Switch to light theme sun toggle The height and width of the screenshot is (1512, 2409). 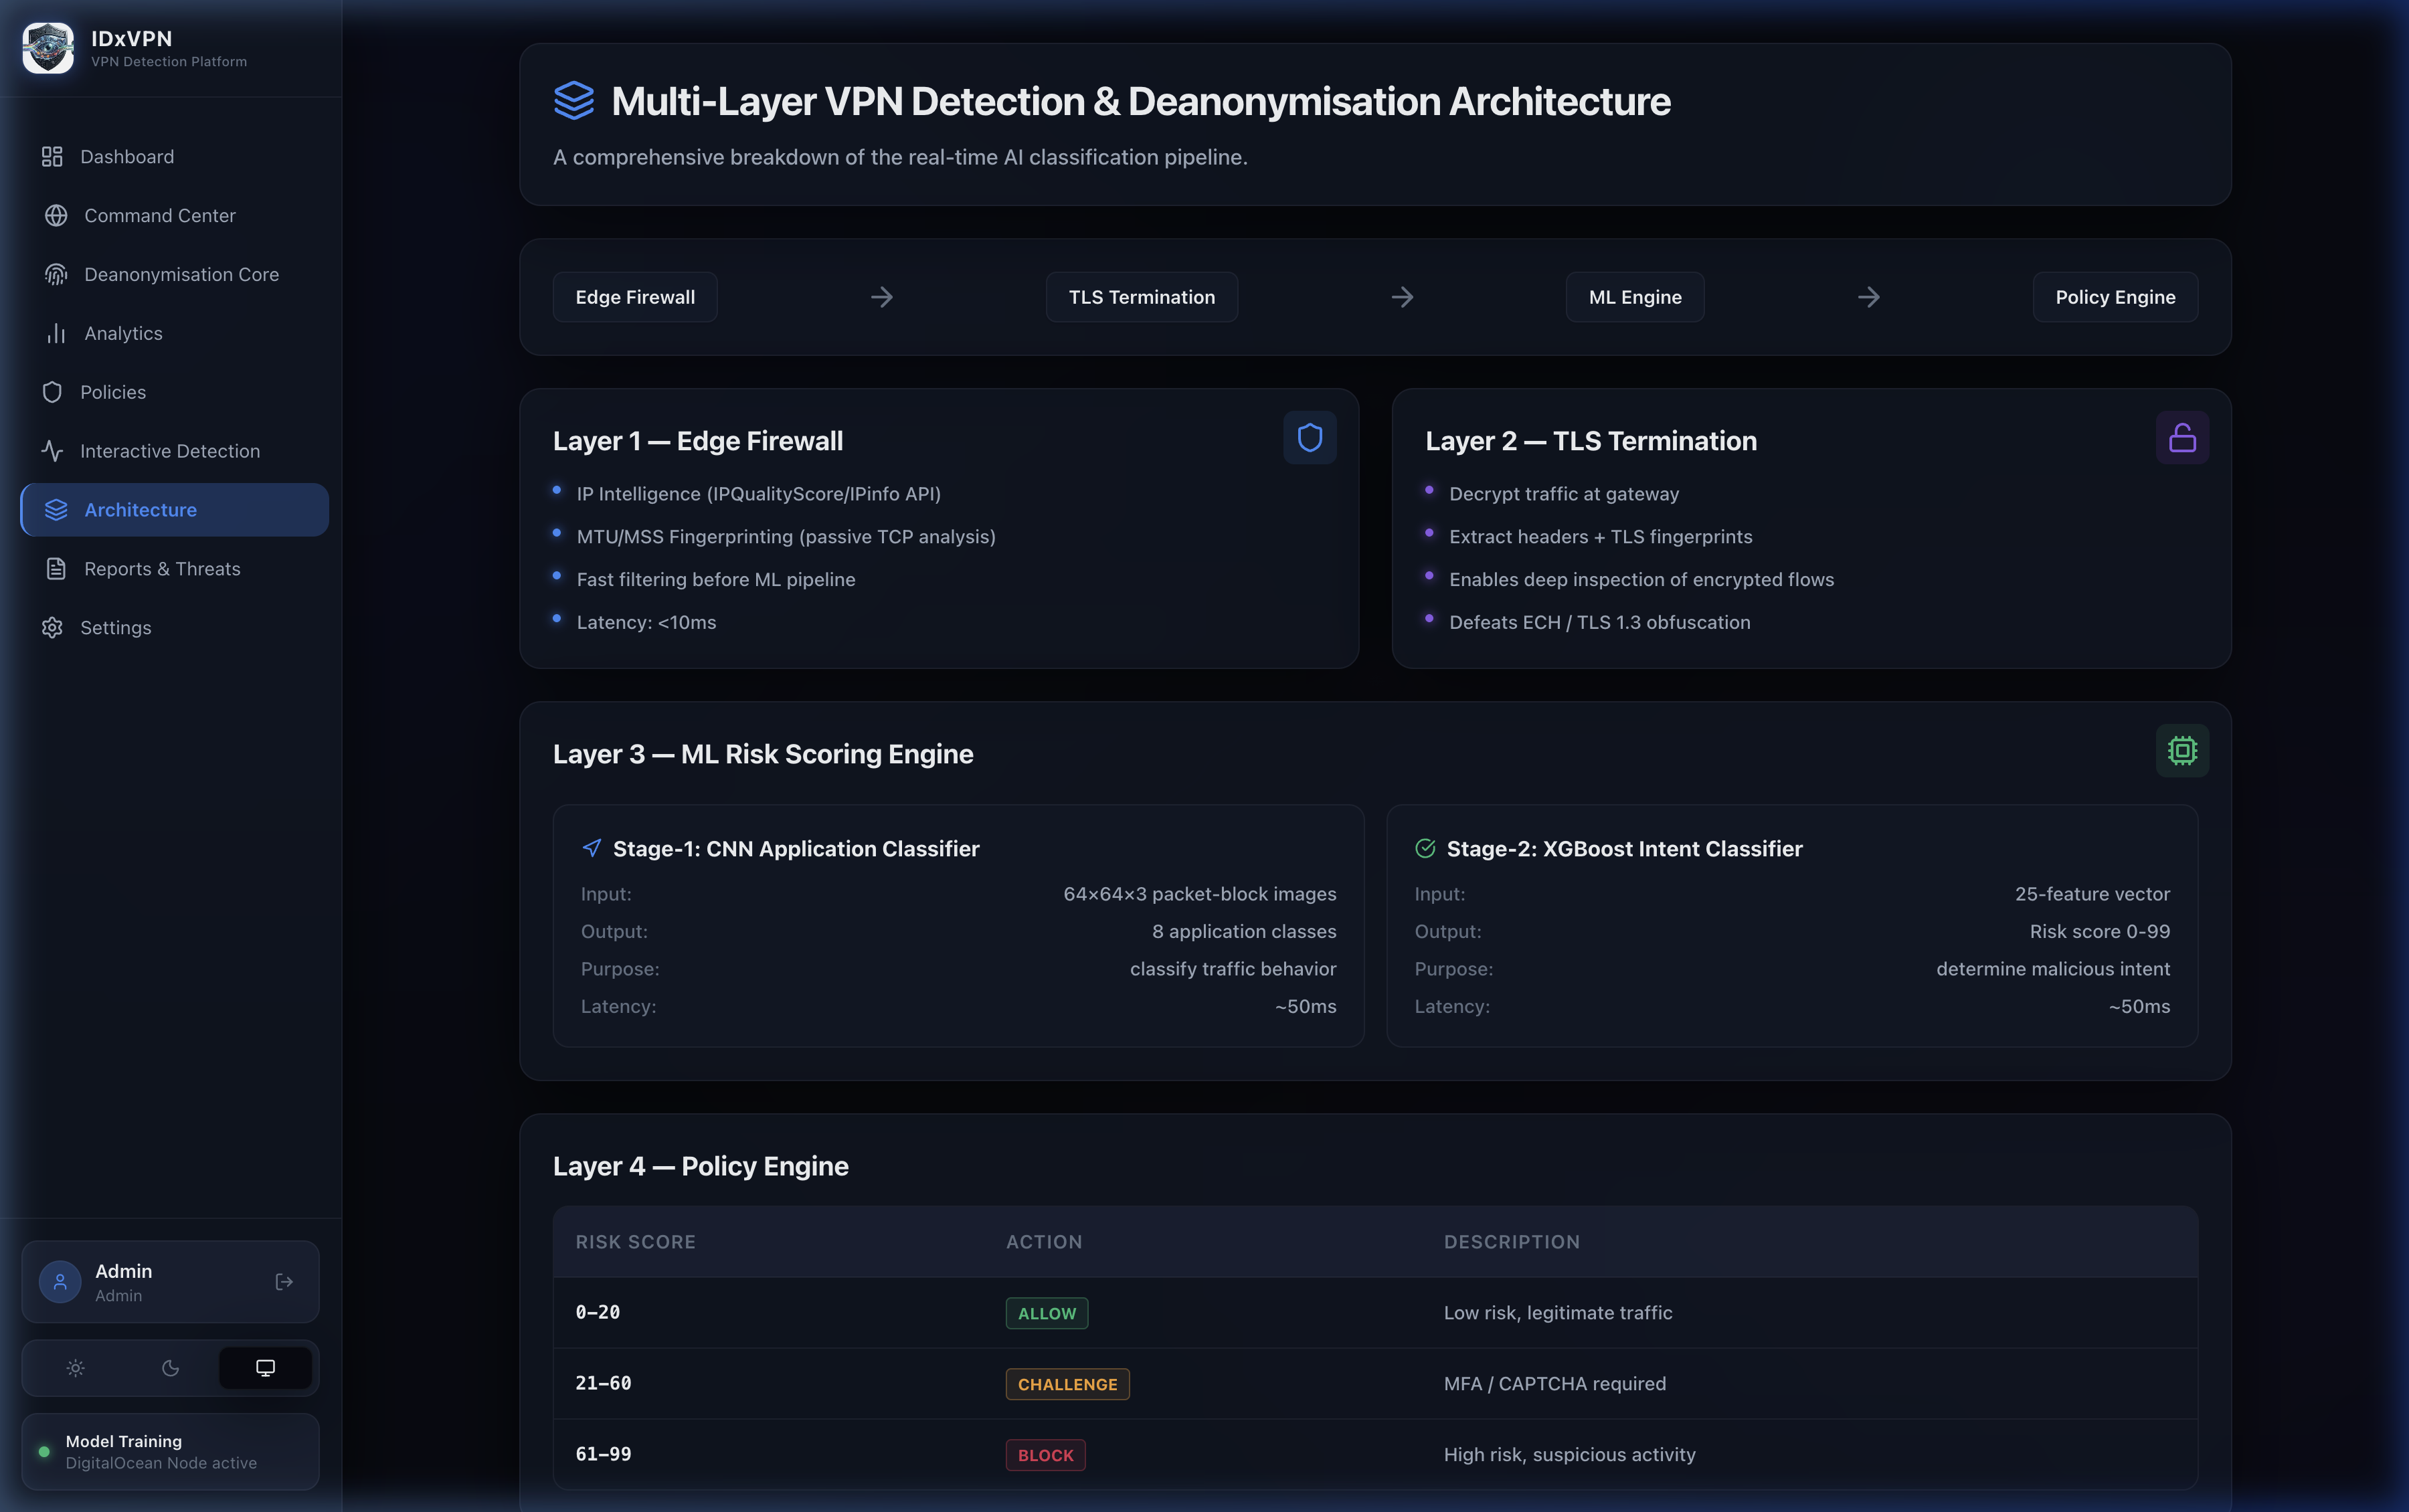point(76,1368)
